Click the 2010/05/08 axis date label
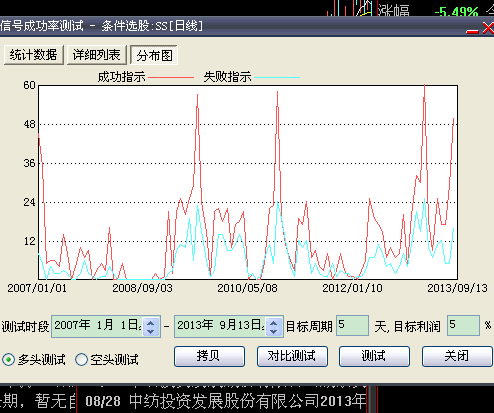Viewport: 494px width, 413px height. point(247,288)
